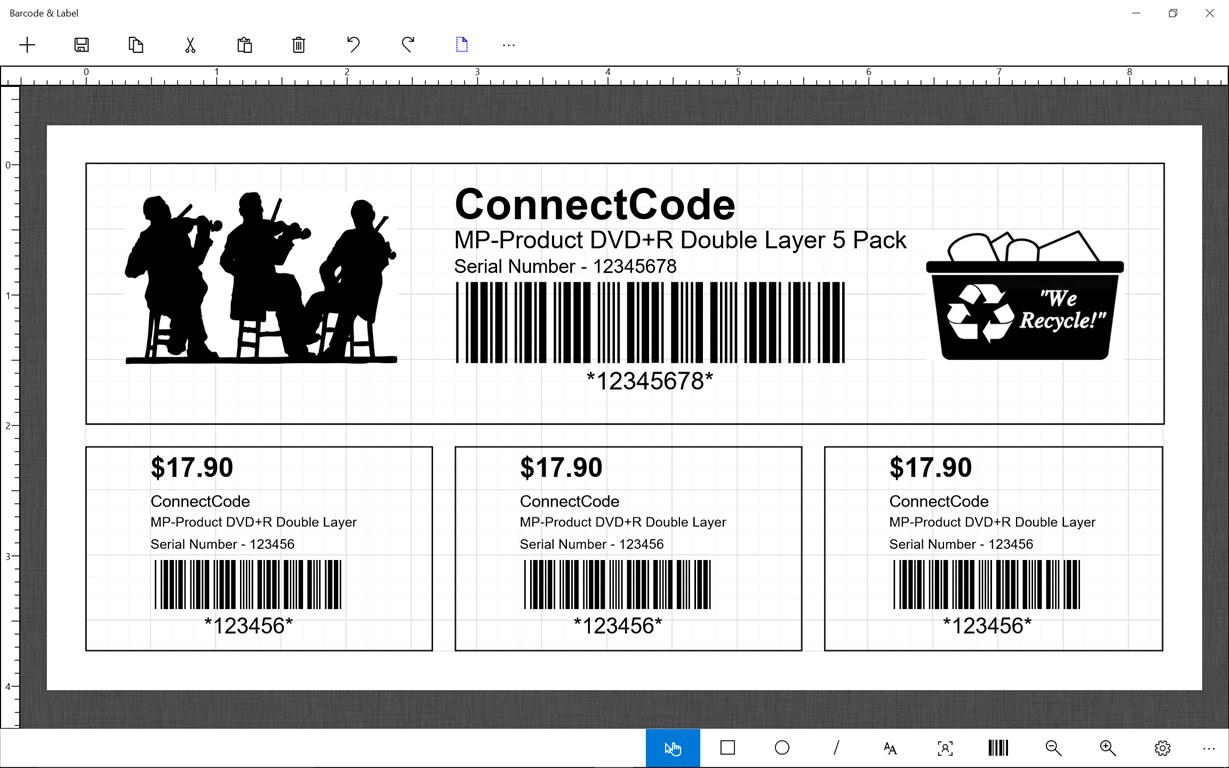Delete with the trash icon
Screen dimensions: 1229x768
click(298, 44)
